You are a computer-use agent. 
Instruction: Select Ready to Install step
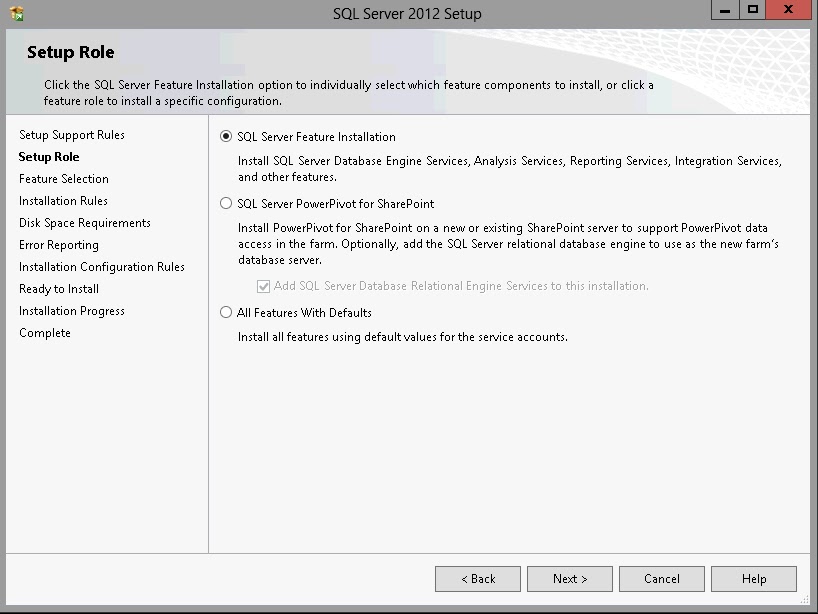tap(59, 288)
